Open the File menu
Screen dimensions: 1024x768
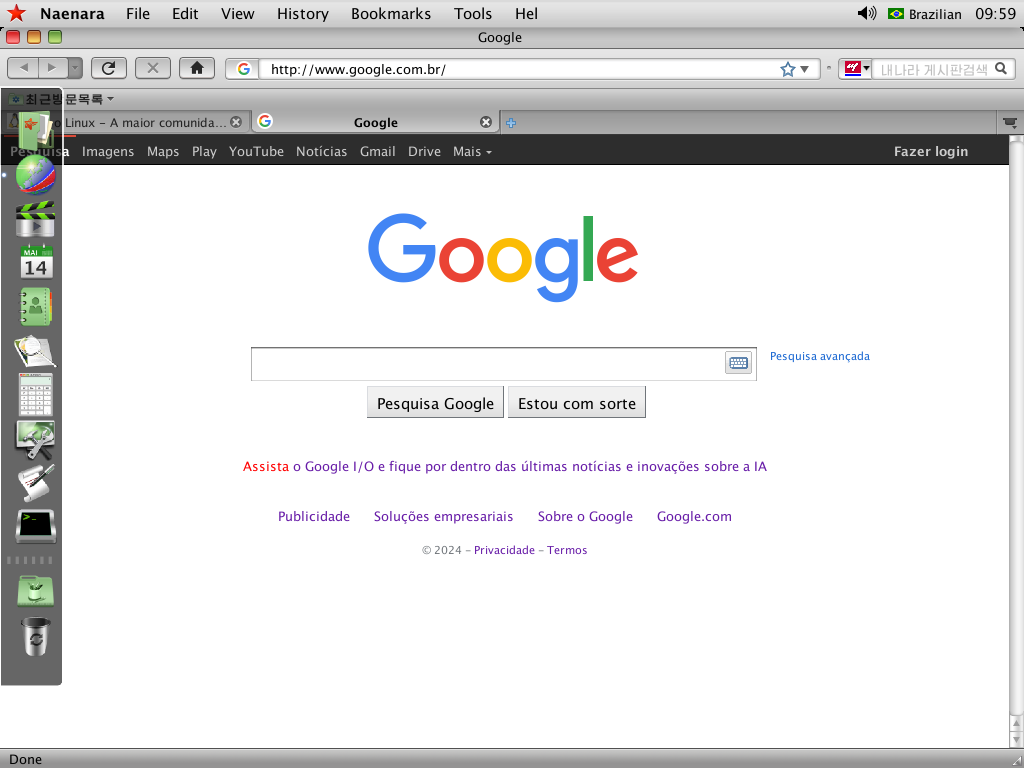click(x=138, y=14)
